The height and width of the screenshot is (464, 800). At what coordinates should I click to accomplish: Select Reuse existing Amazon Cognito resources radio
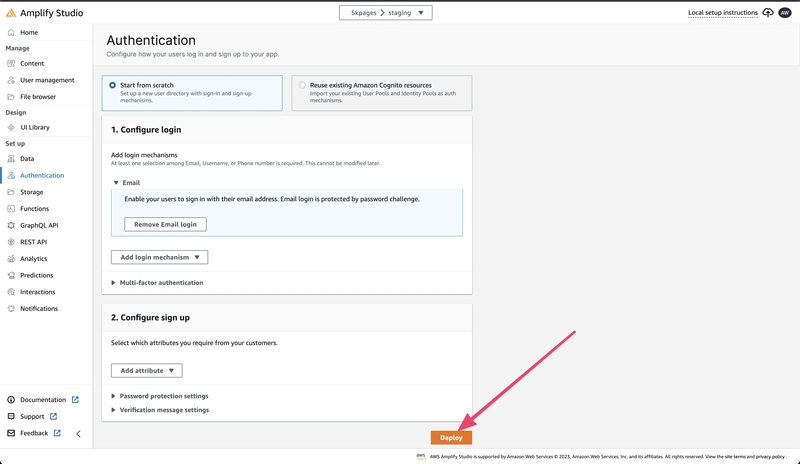click(303, 85)
